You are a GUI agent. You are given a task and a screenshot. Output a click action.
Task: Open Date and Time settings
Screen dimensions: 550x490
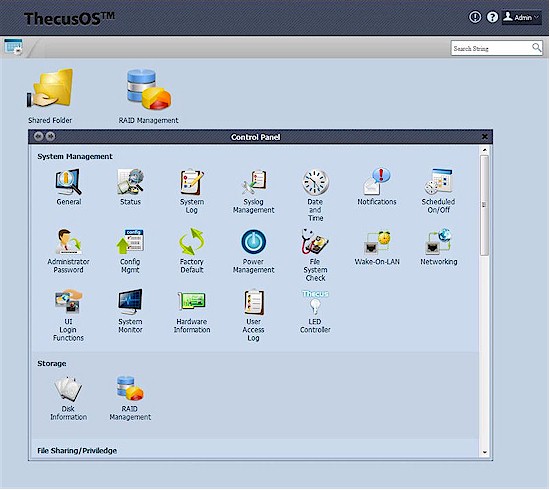click(x=315, y=195)
